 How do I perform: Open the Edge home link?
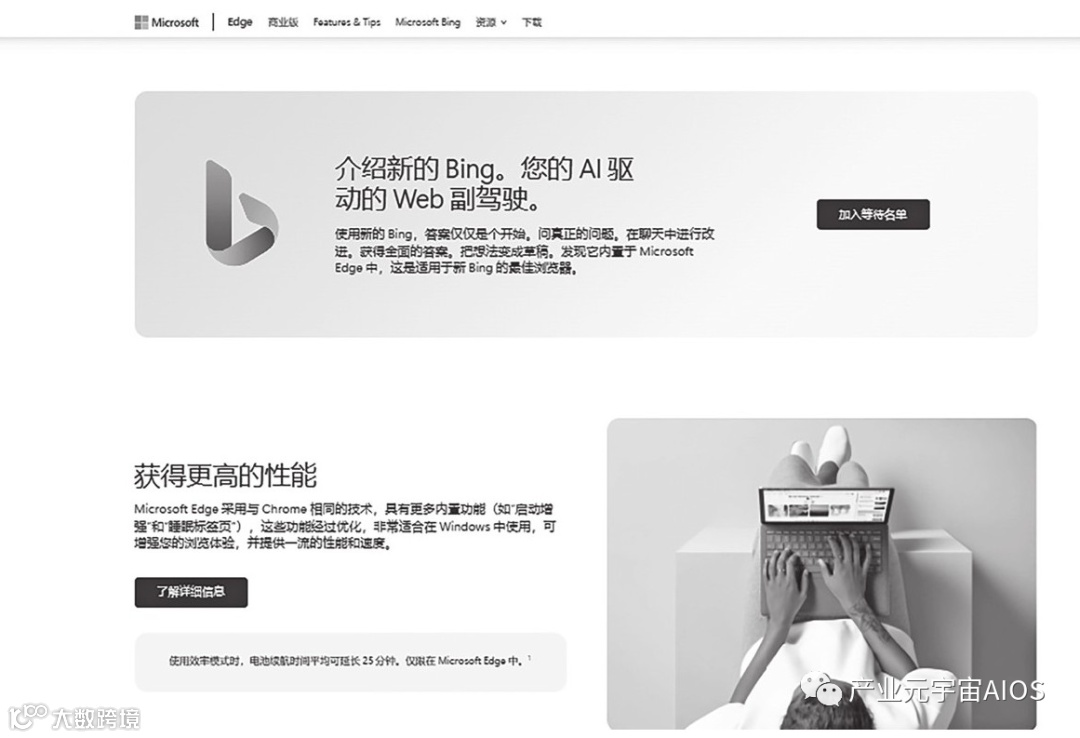240,22
